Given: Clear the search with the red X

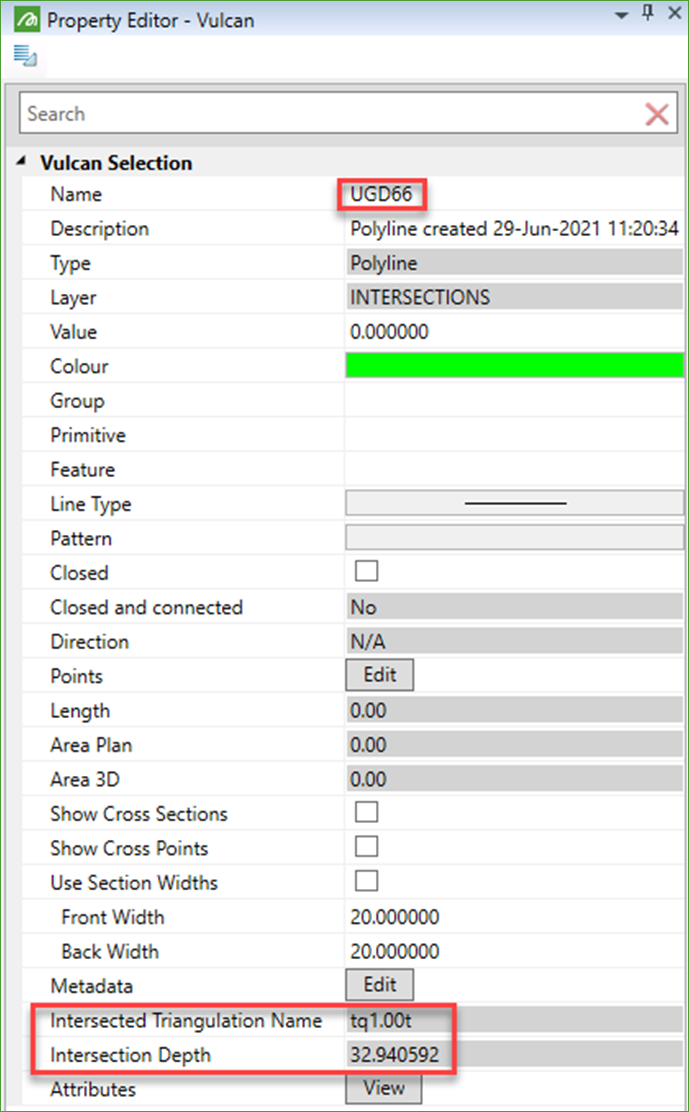Looking at the screenshot, I should click(x=657, y=114).
